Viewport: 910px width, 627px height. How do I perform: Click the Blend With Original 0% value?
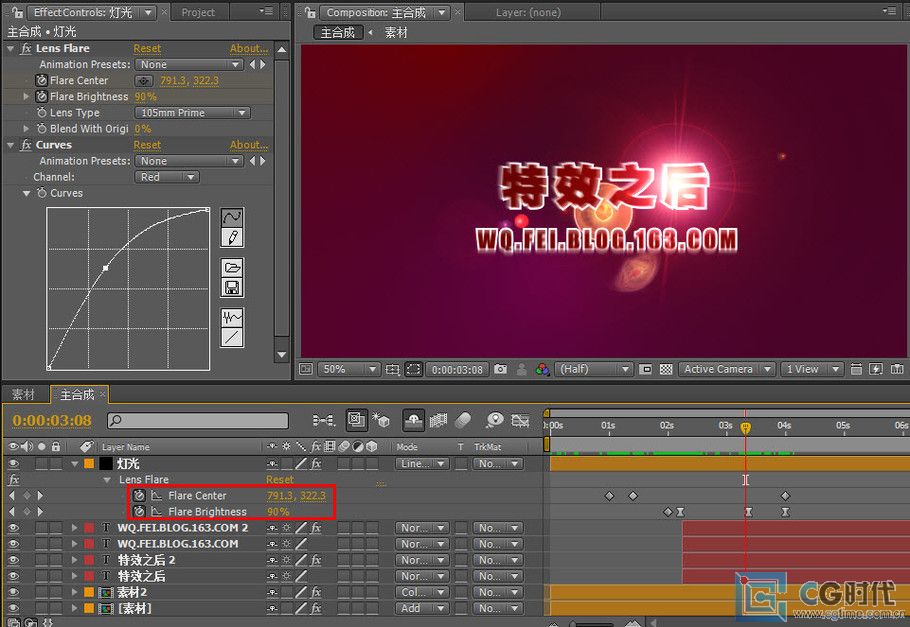click(x=143, y=129)
